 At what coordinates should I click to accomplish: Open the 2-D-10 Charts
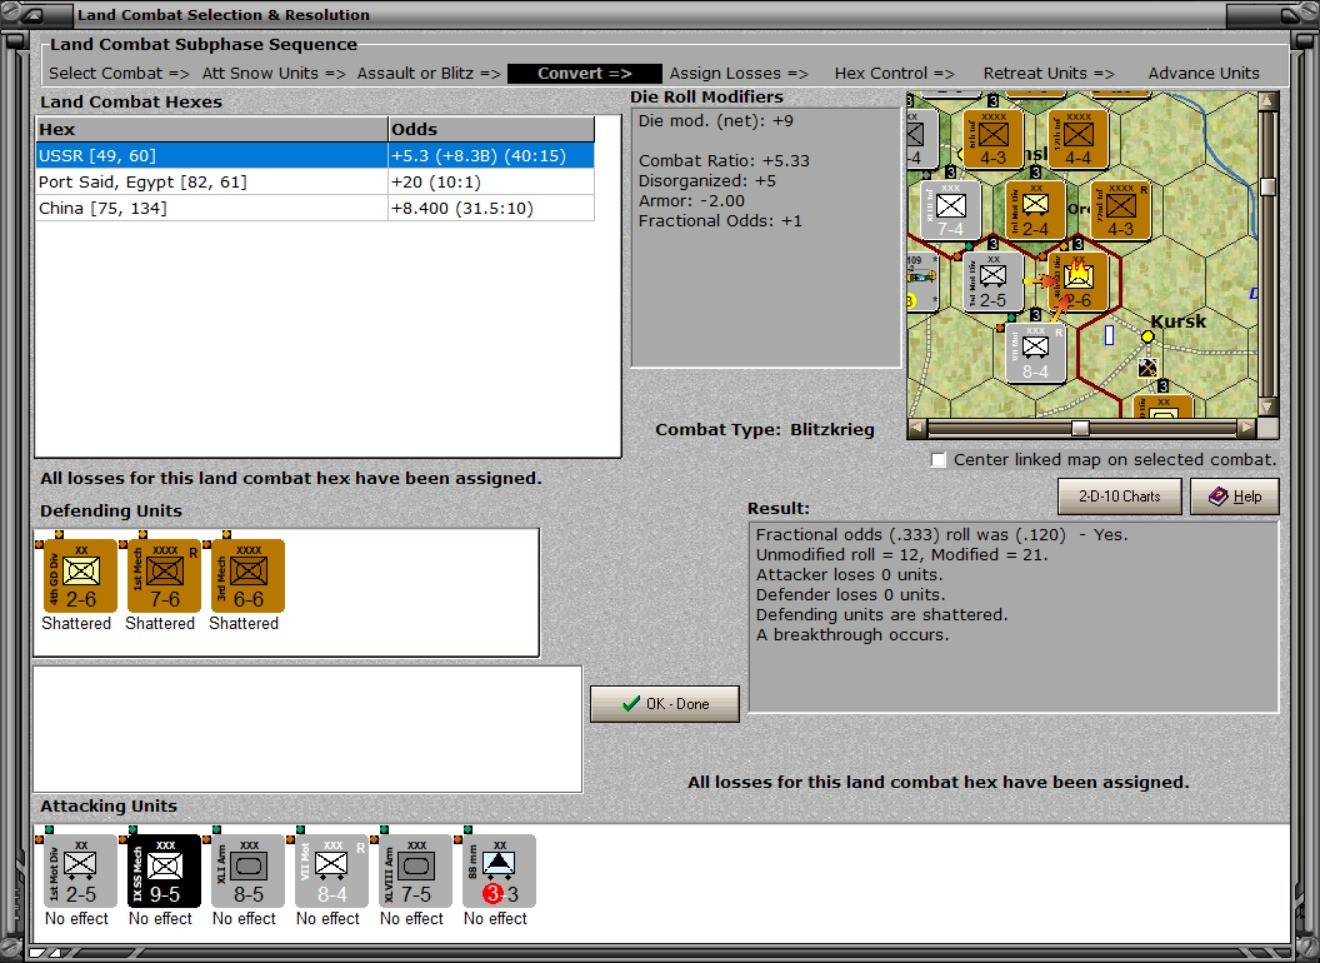coord(1120,496)
